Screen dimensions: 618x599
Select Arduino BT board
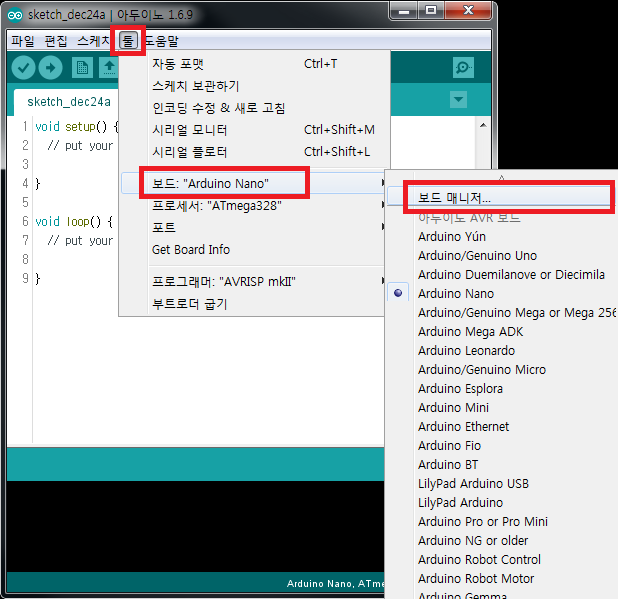coord(448,465)
